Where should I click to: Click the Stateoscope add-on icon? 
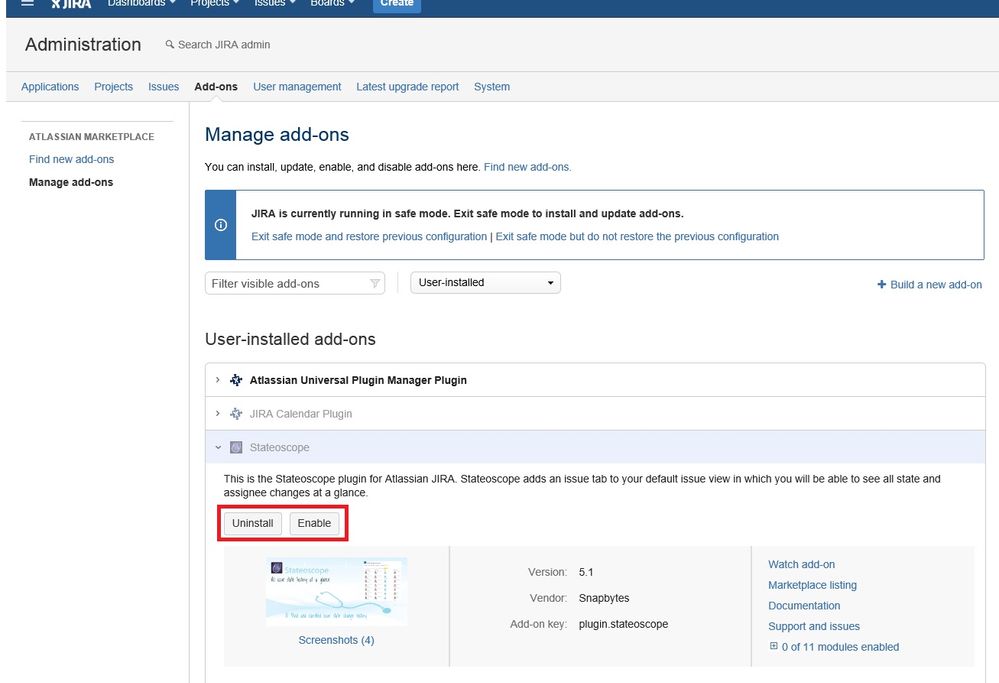pyautogui.click(x=236, y=448)
